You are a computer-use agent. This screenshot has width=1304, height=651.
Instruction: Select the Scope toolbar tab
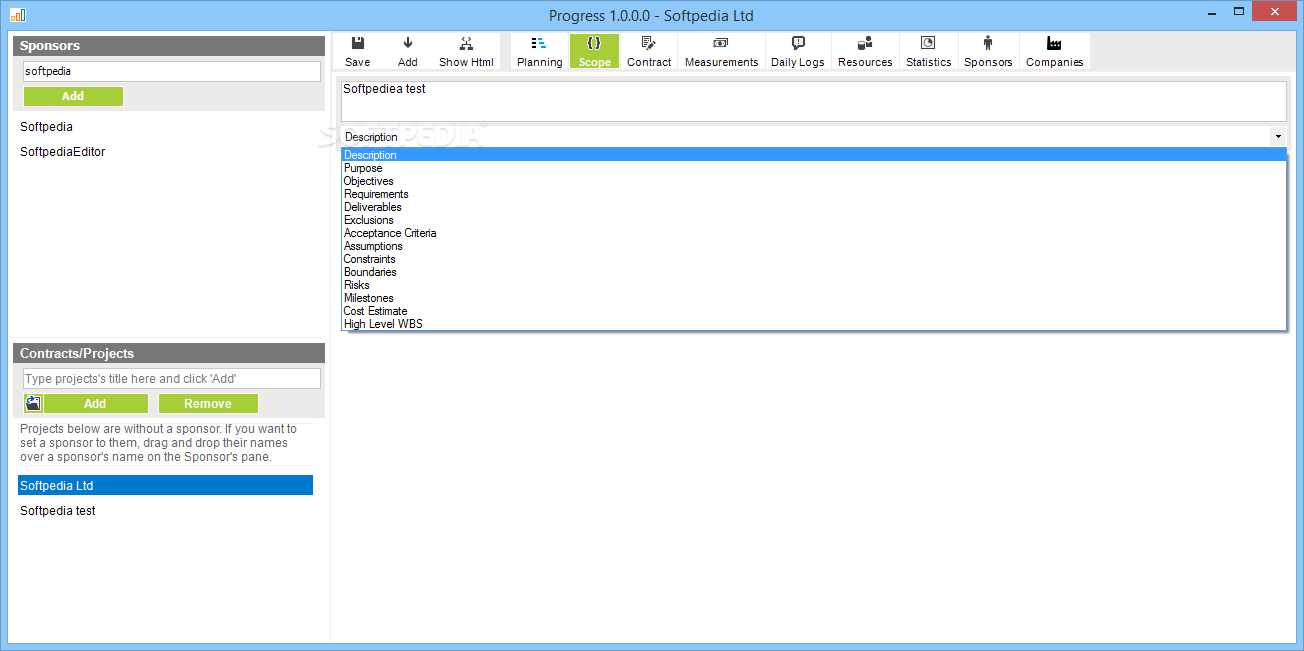[594, 52]
